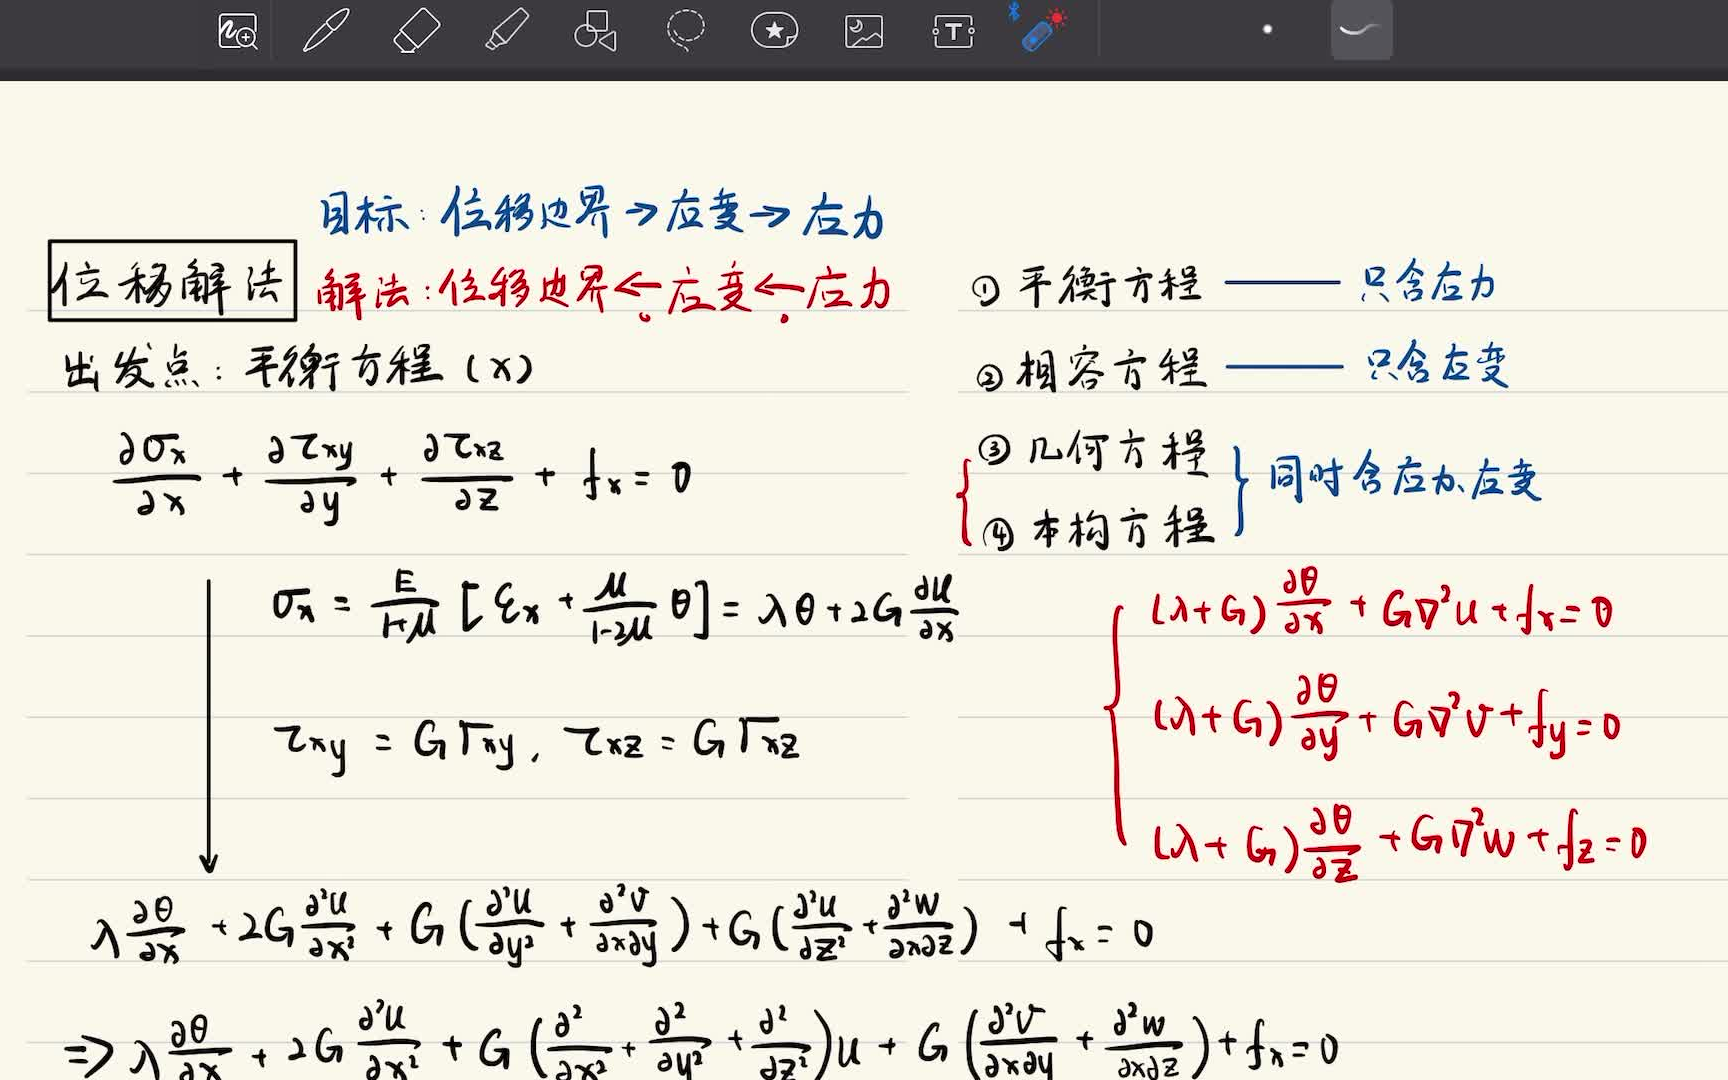This screenshot has height=1080, width=1728.
Task: Click the red equation ending with fy=0
Action: 1387,718
